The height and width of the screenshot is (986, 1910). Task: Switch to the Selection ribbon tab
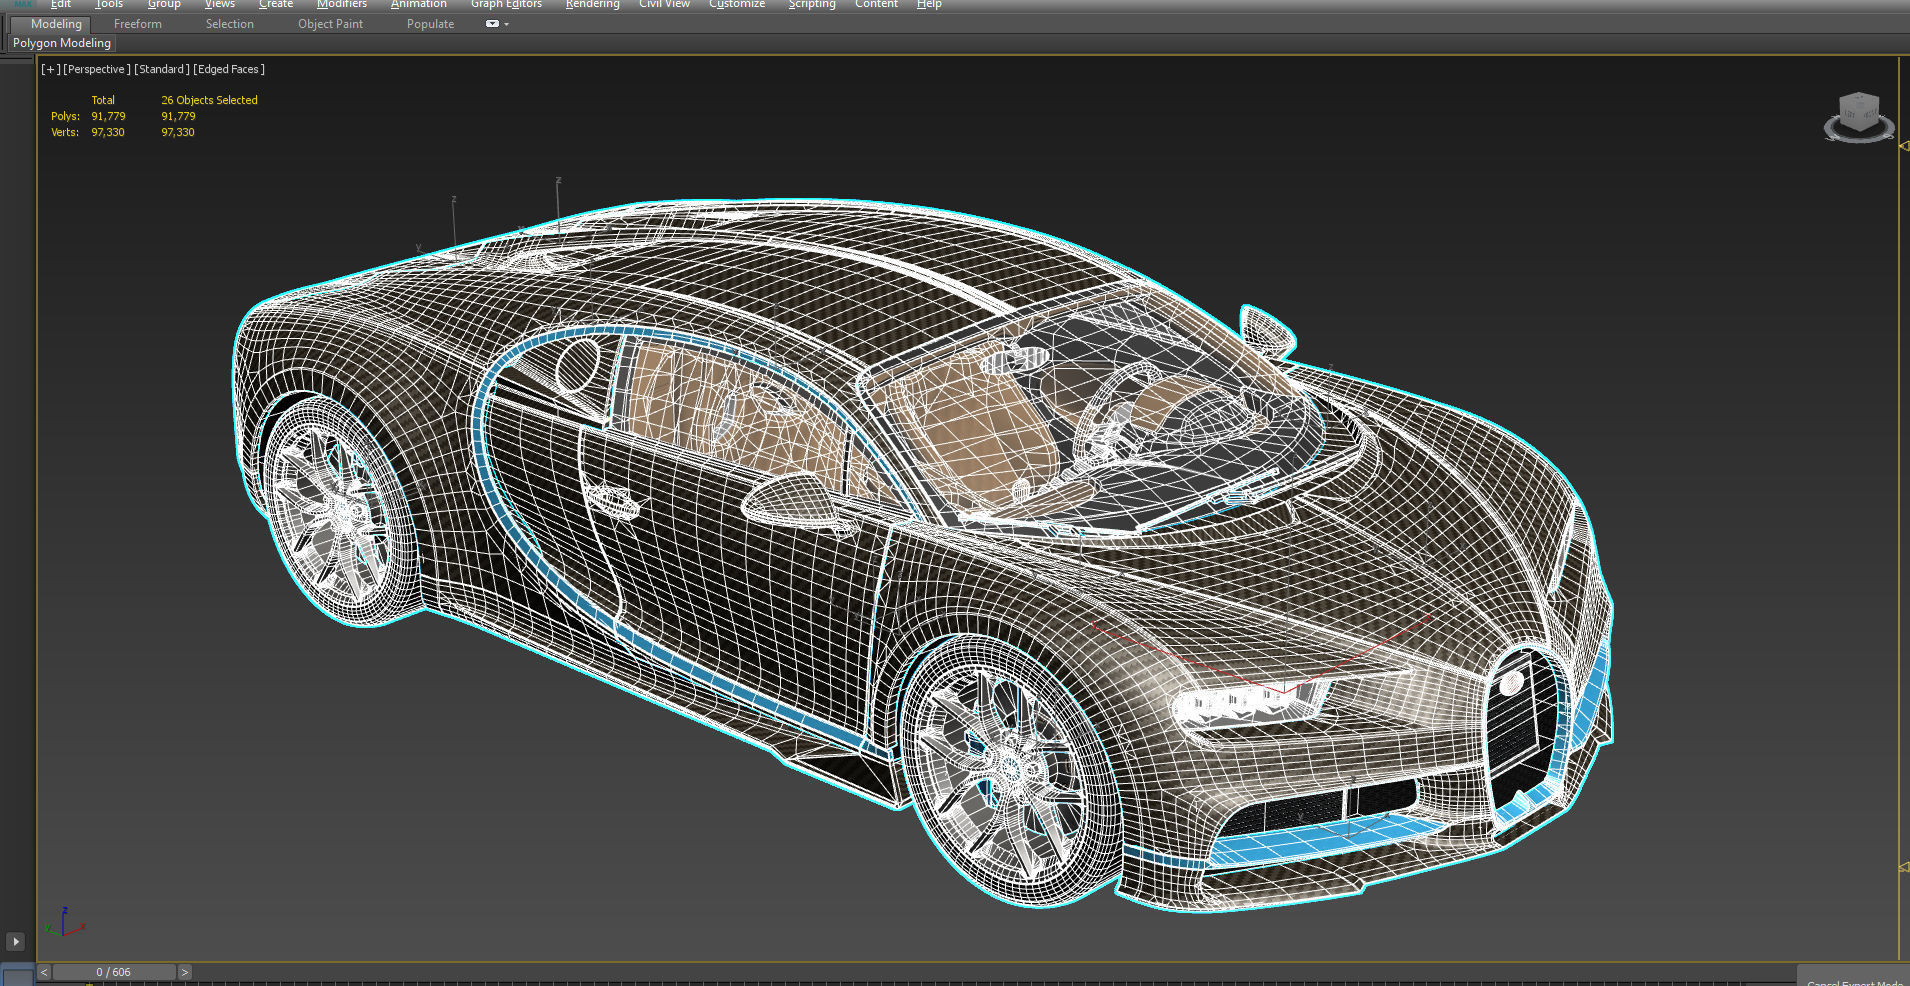[x=229, y=24]
